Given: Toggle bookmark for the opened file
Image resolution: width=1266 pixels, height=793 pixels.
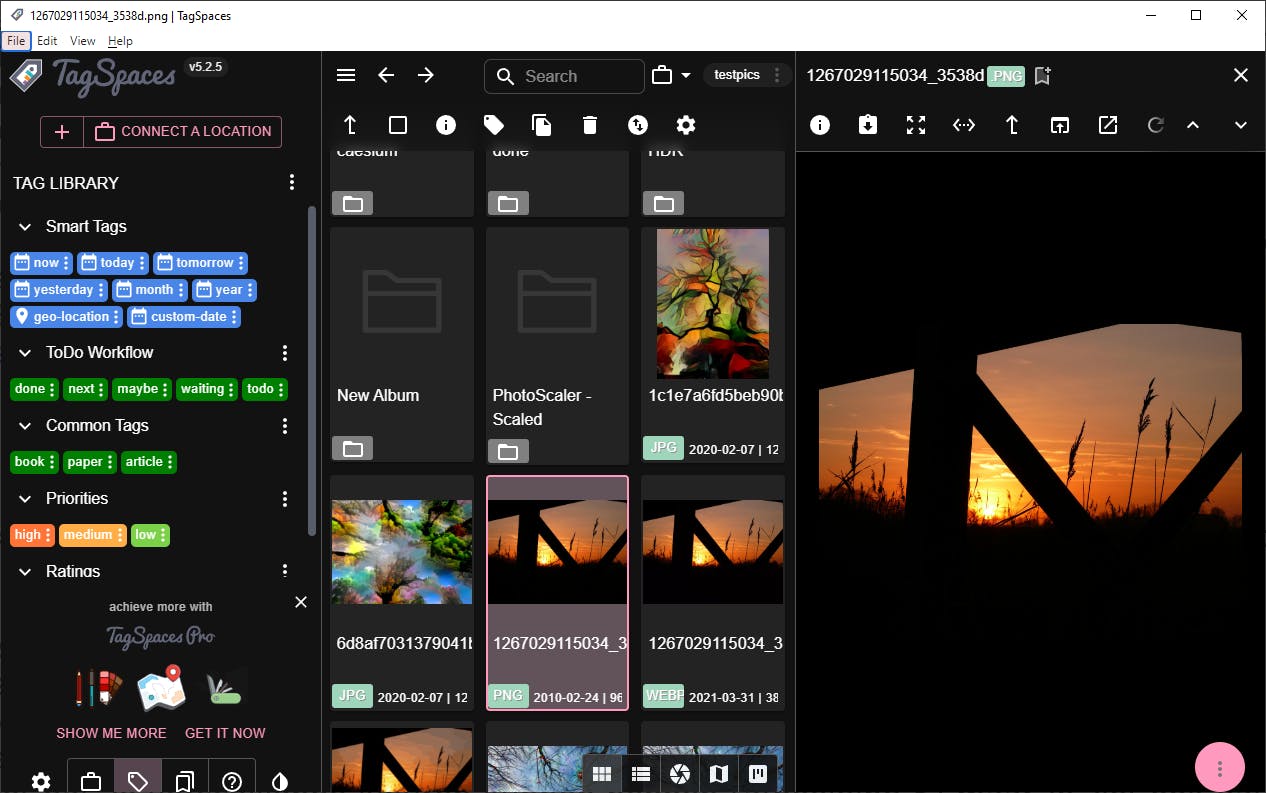Looking at the screenshot, I should click(1043, 76).
